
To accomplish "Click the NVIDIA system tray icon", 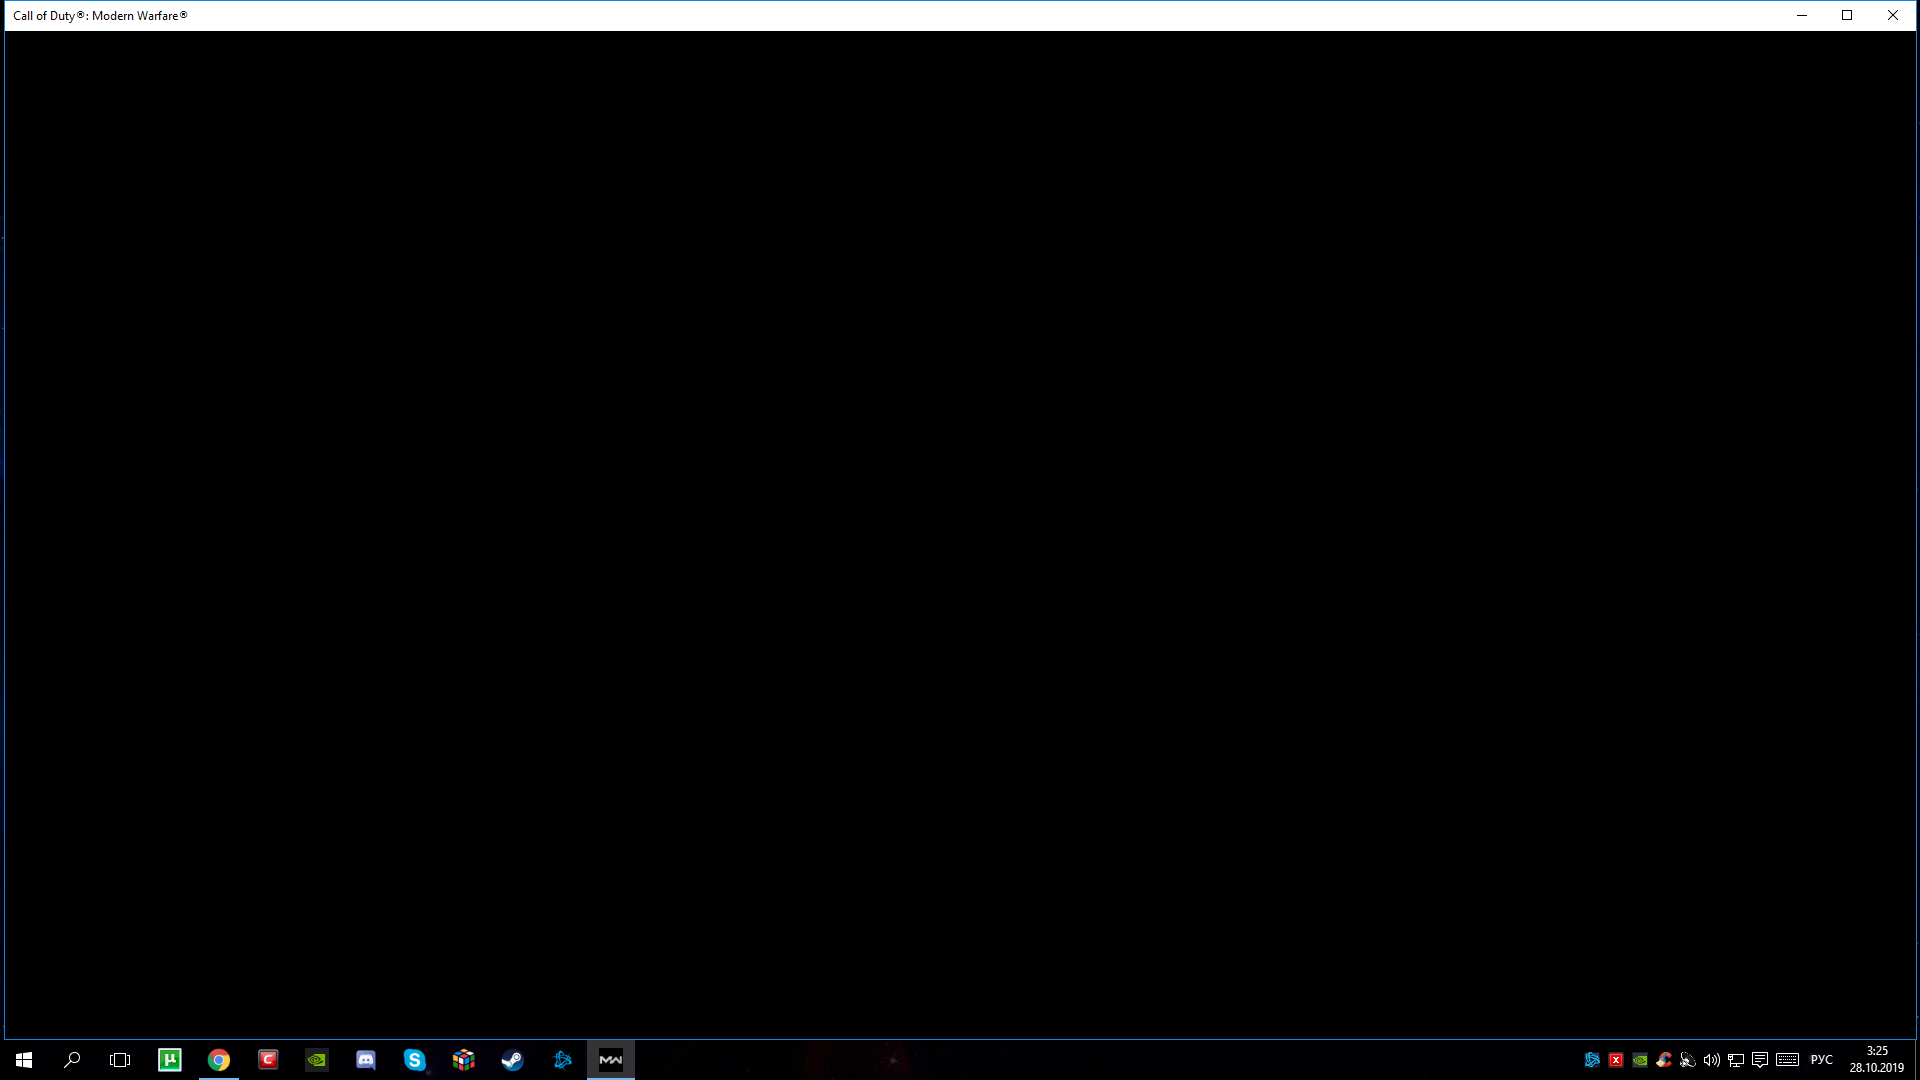I will click(1640, 1060).
